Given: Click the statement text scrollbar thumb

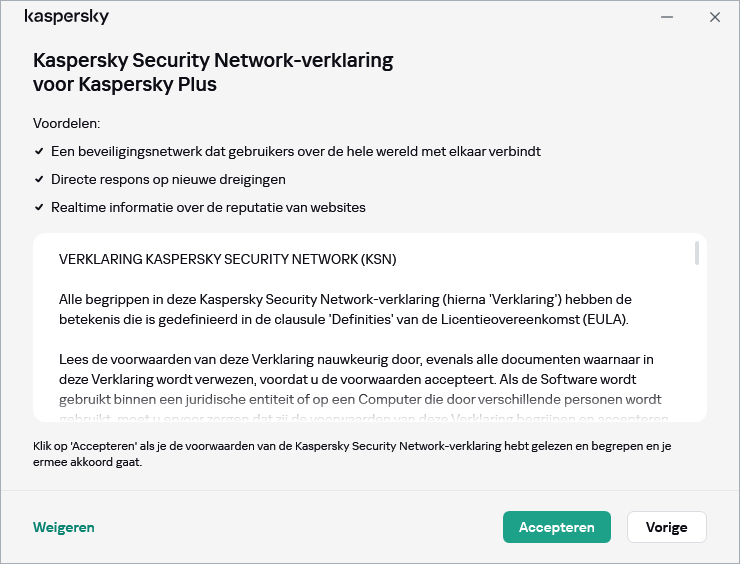Looking at the screenshot, I should [x=696, y=254].
